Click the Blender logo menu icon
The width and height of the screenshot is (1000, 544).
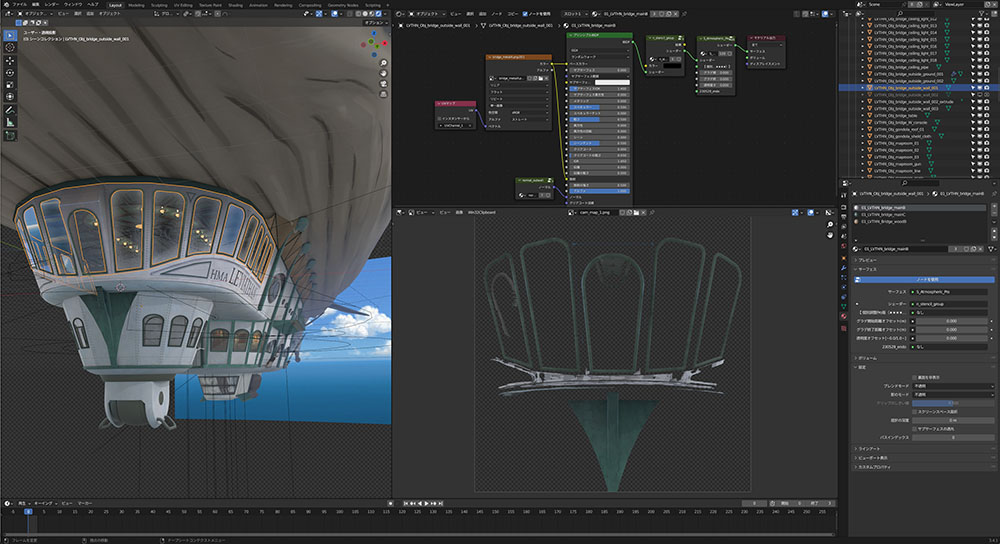(6, 4)
